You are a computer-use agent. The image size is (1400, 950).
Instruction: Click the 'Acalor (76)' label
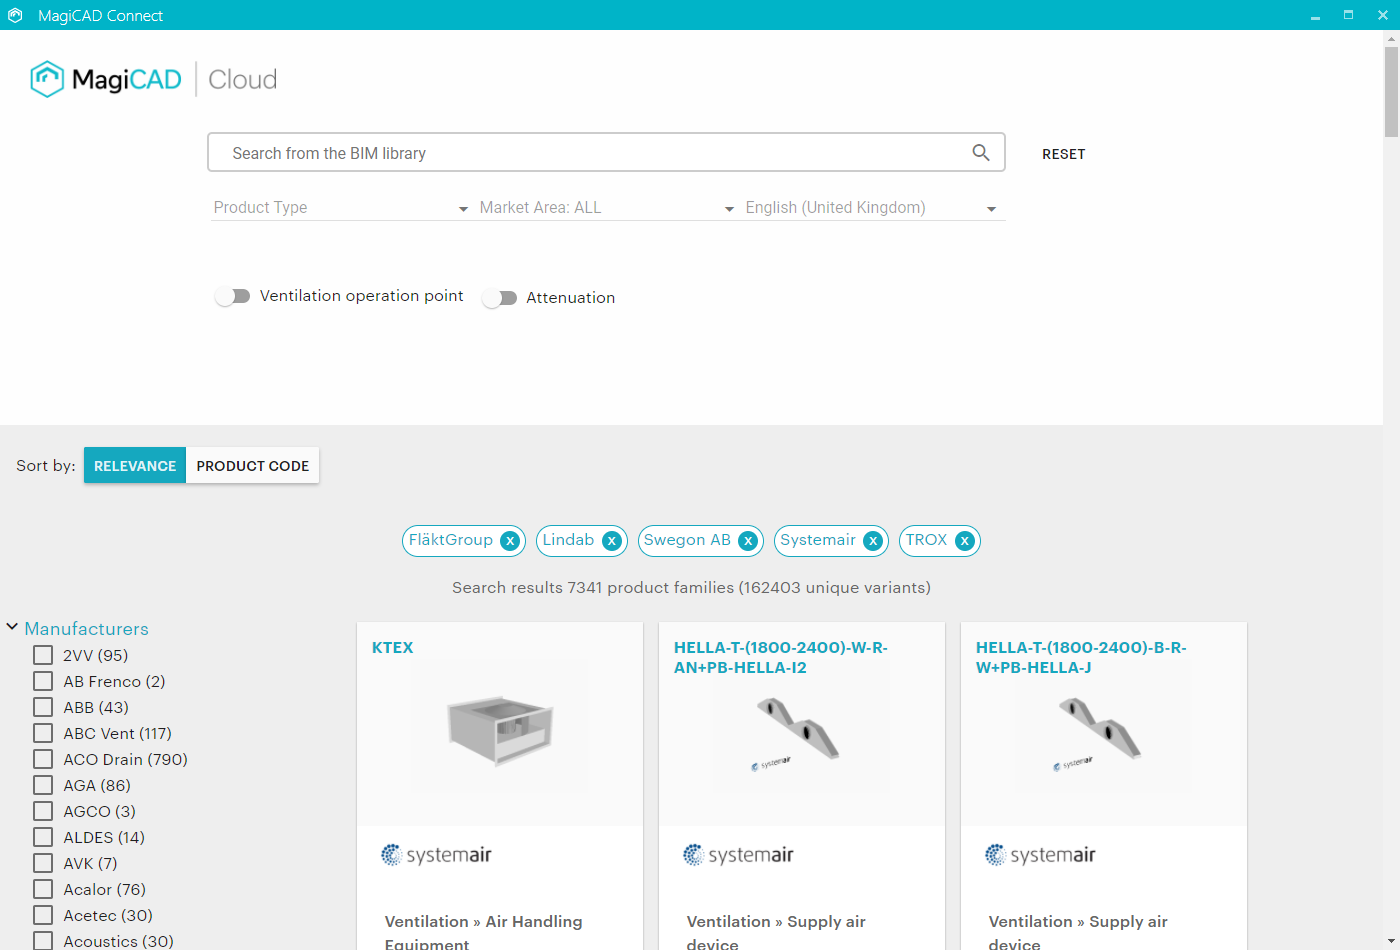[x=104, y=889]
